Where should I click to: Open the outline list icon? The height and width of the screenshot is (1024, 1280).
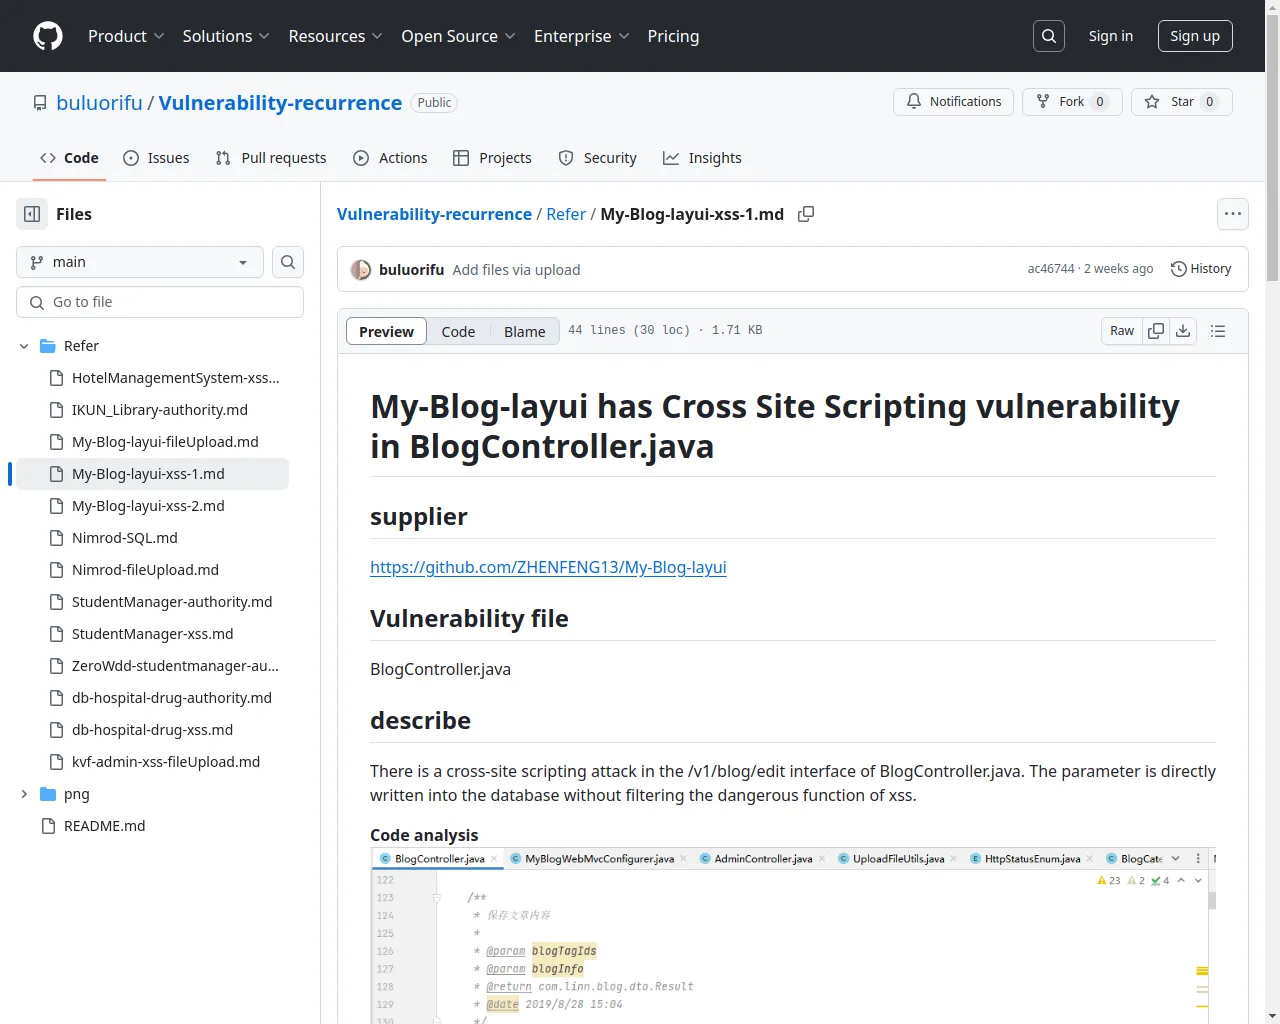click(1218, 331)
